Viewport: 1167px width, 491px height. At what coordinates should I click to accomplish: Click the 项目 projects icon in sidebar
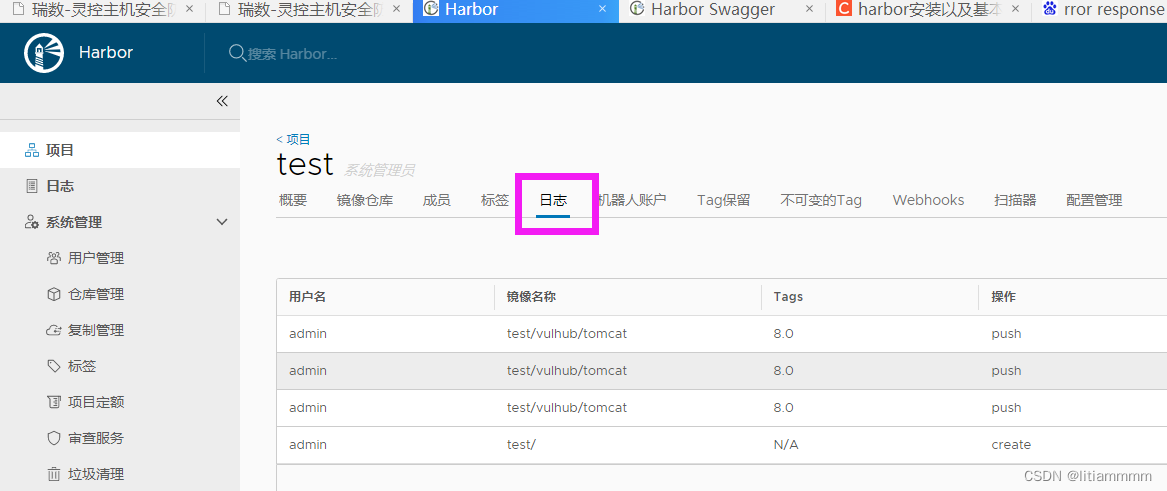32,150
